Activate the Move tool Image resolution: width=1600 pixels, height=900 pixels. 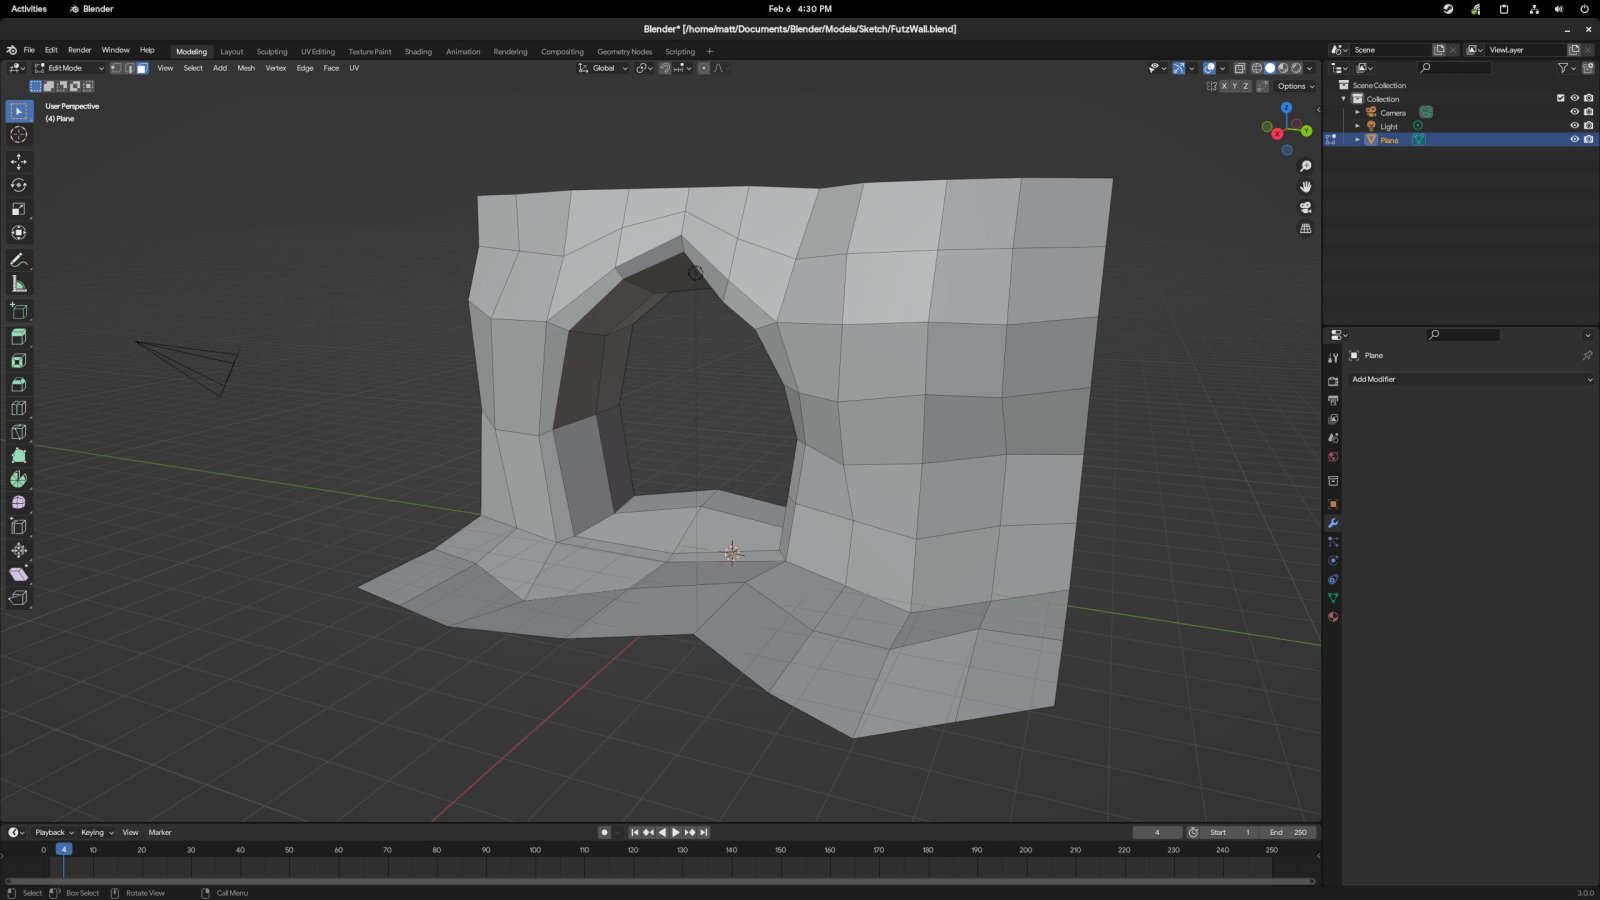[x=19, y=161]
